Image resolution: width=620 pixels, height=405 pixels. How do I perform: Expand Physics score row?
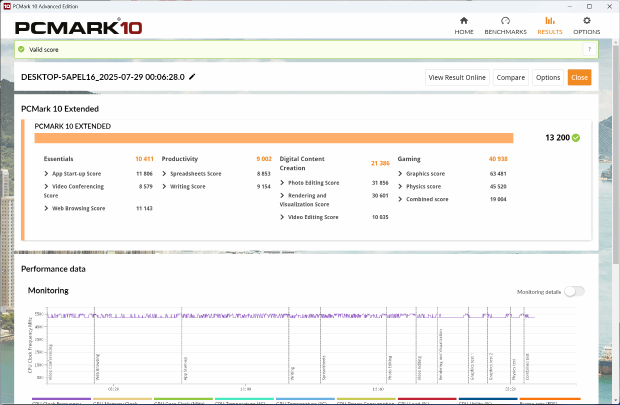click(x=400, y=186)
